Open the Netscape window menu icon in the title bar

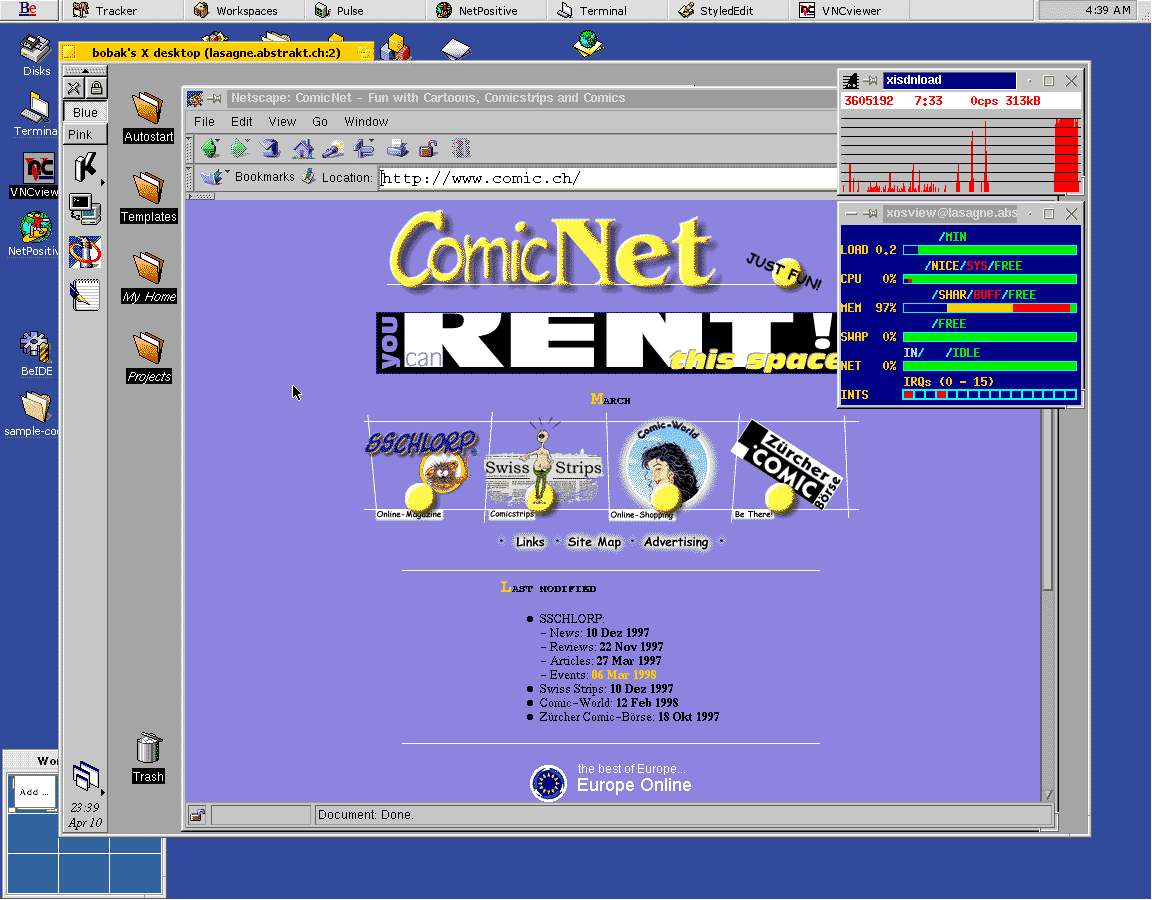pyautogui.click(x=195, y=98)
